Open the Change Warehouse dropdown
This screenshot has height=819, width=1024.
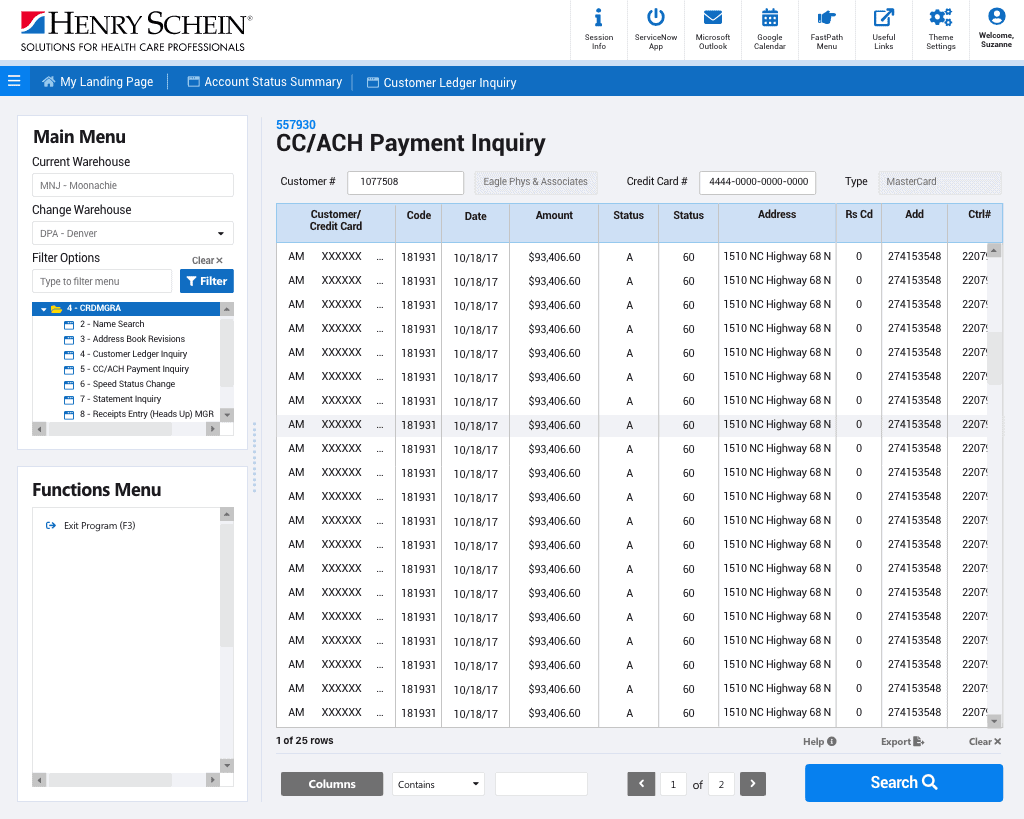133,233
